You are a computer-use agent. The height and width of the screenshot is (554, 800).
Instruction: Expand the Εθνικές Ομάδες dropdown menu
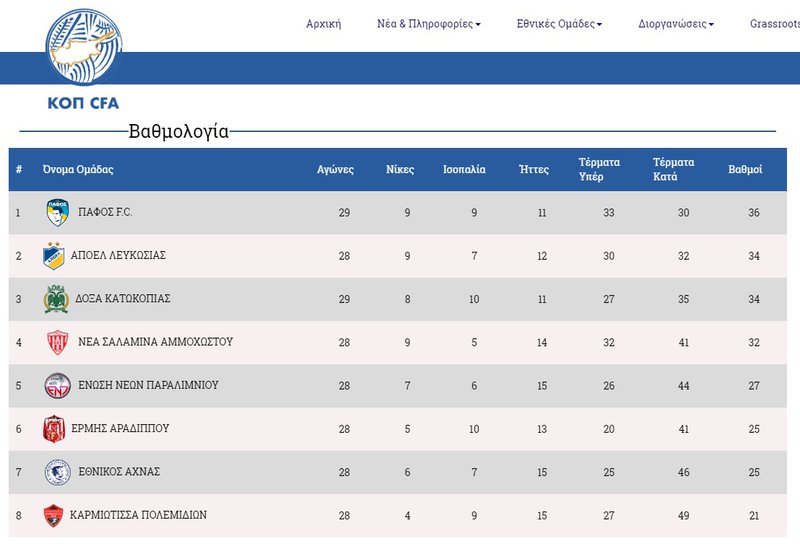point(559,24)
